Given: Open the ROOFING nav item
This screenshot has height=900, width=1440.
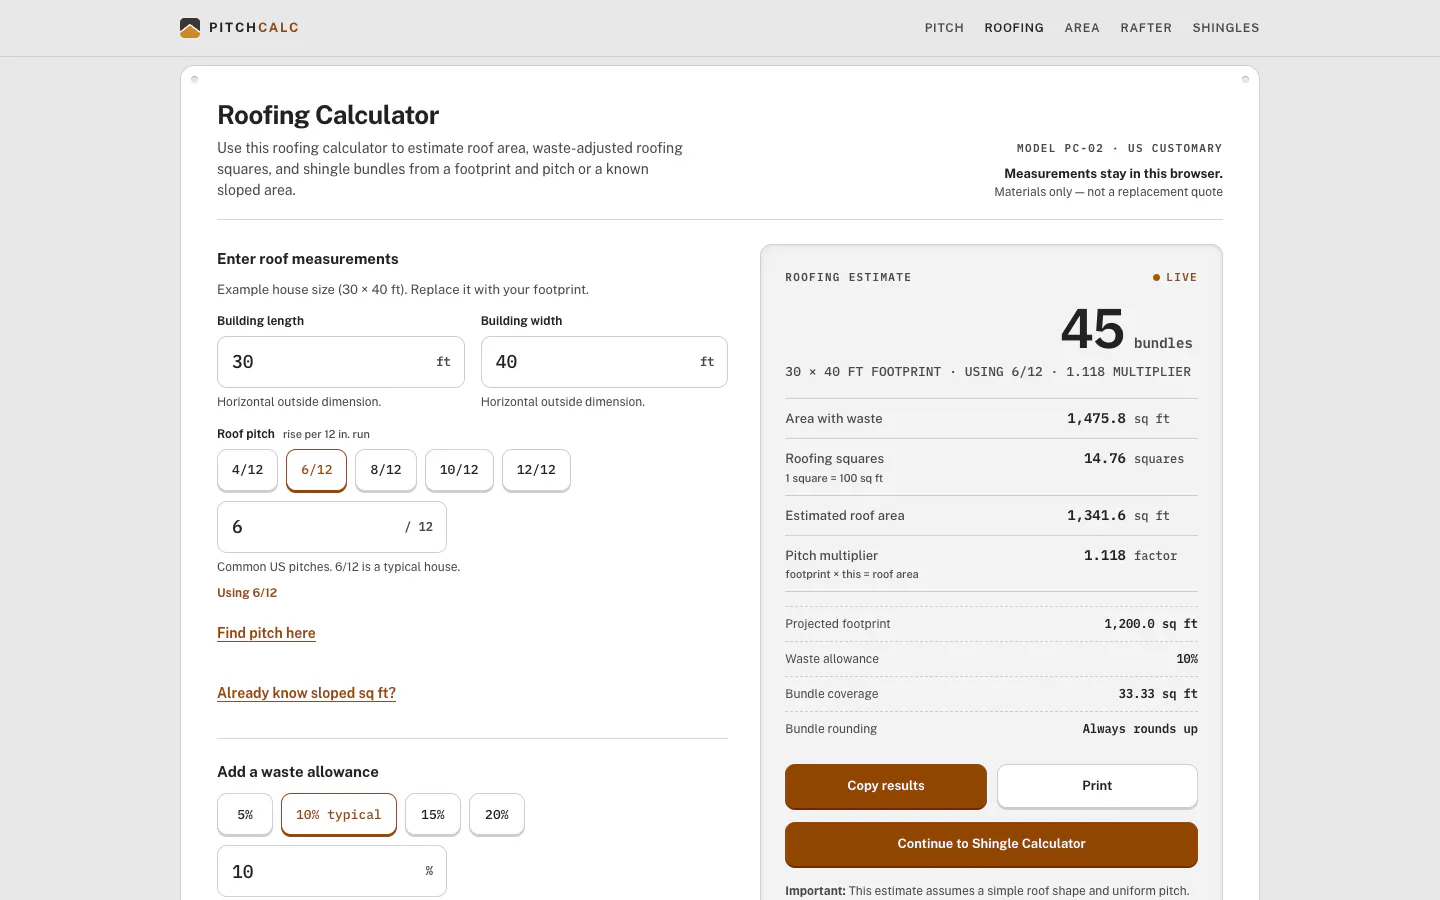Looking at the screenshot, I should coord(1014,28).
